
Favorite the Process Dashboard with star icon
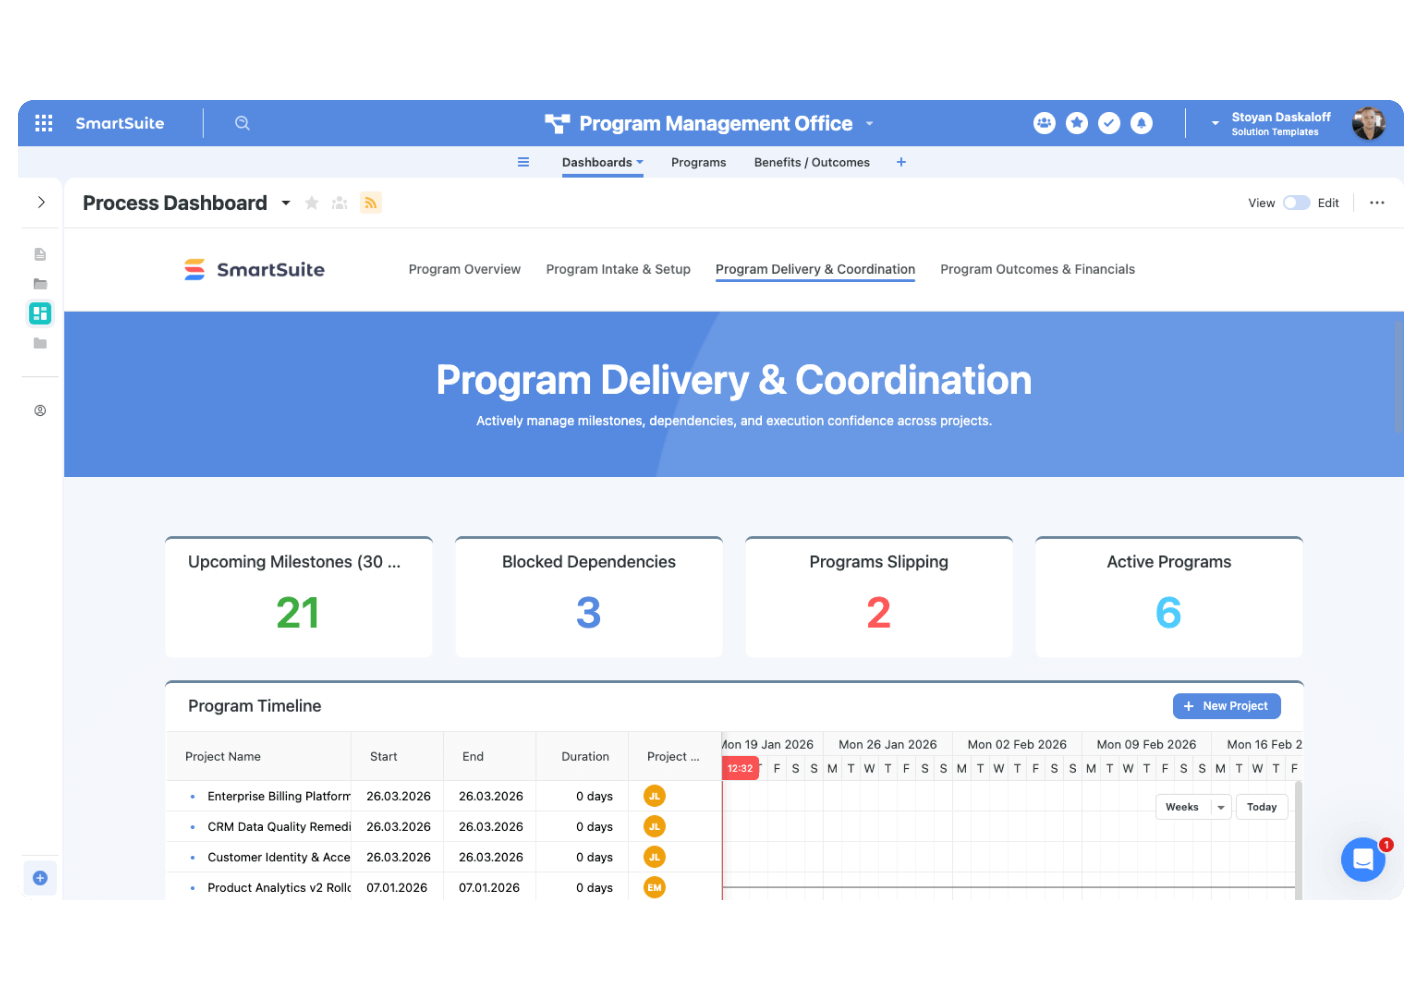click(312, 203)
